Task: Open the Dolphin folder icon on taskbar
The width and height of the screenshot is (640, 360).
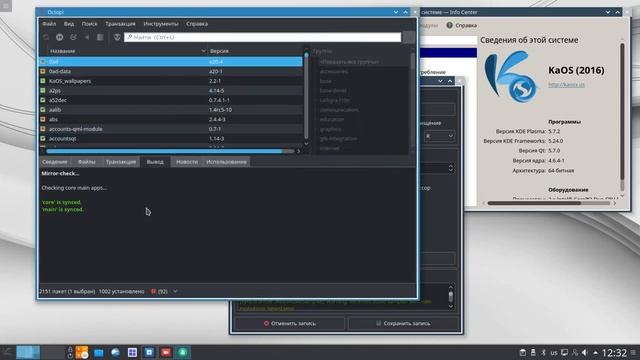Action: pos(99,352)
